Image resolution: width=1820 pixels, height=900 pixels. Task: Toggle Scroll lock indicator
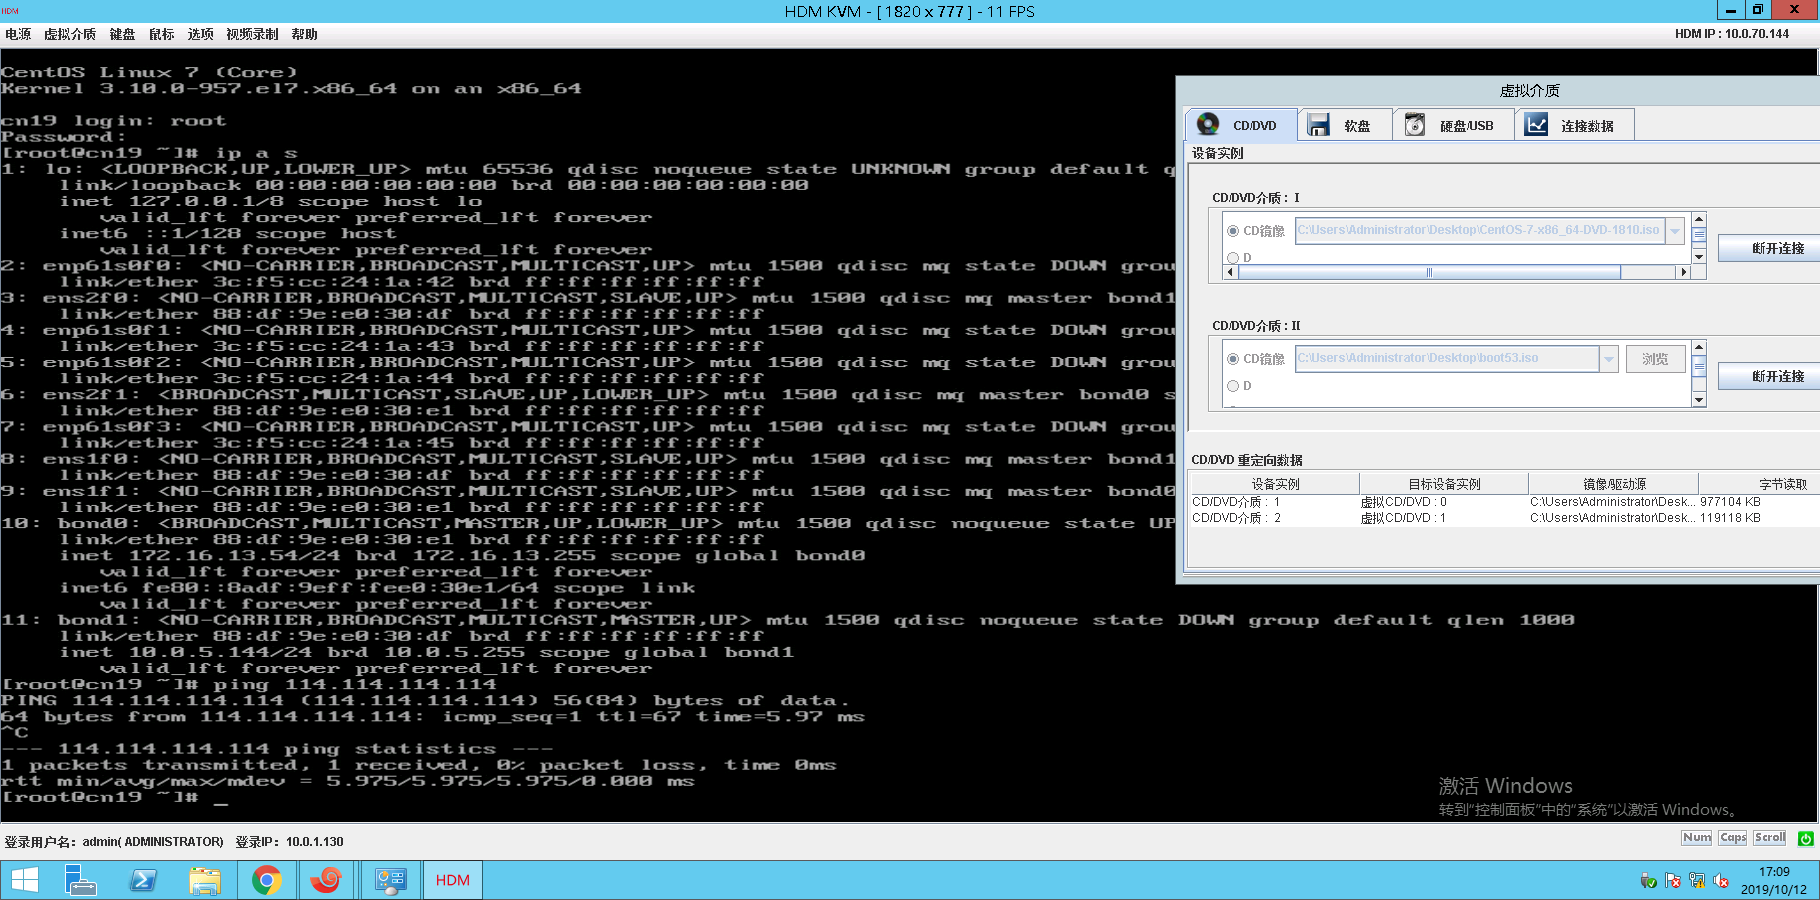click(1770, 838)
